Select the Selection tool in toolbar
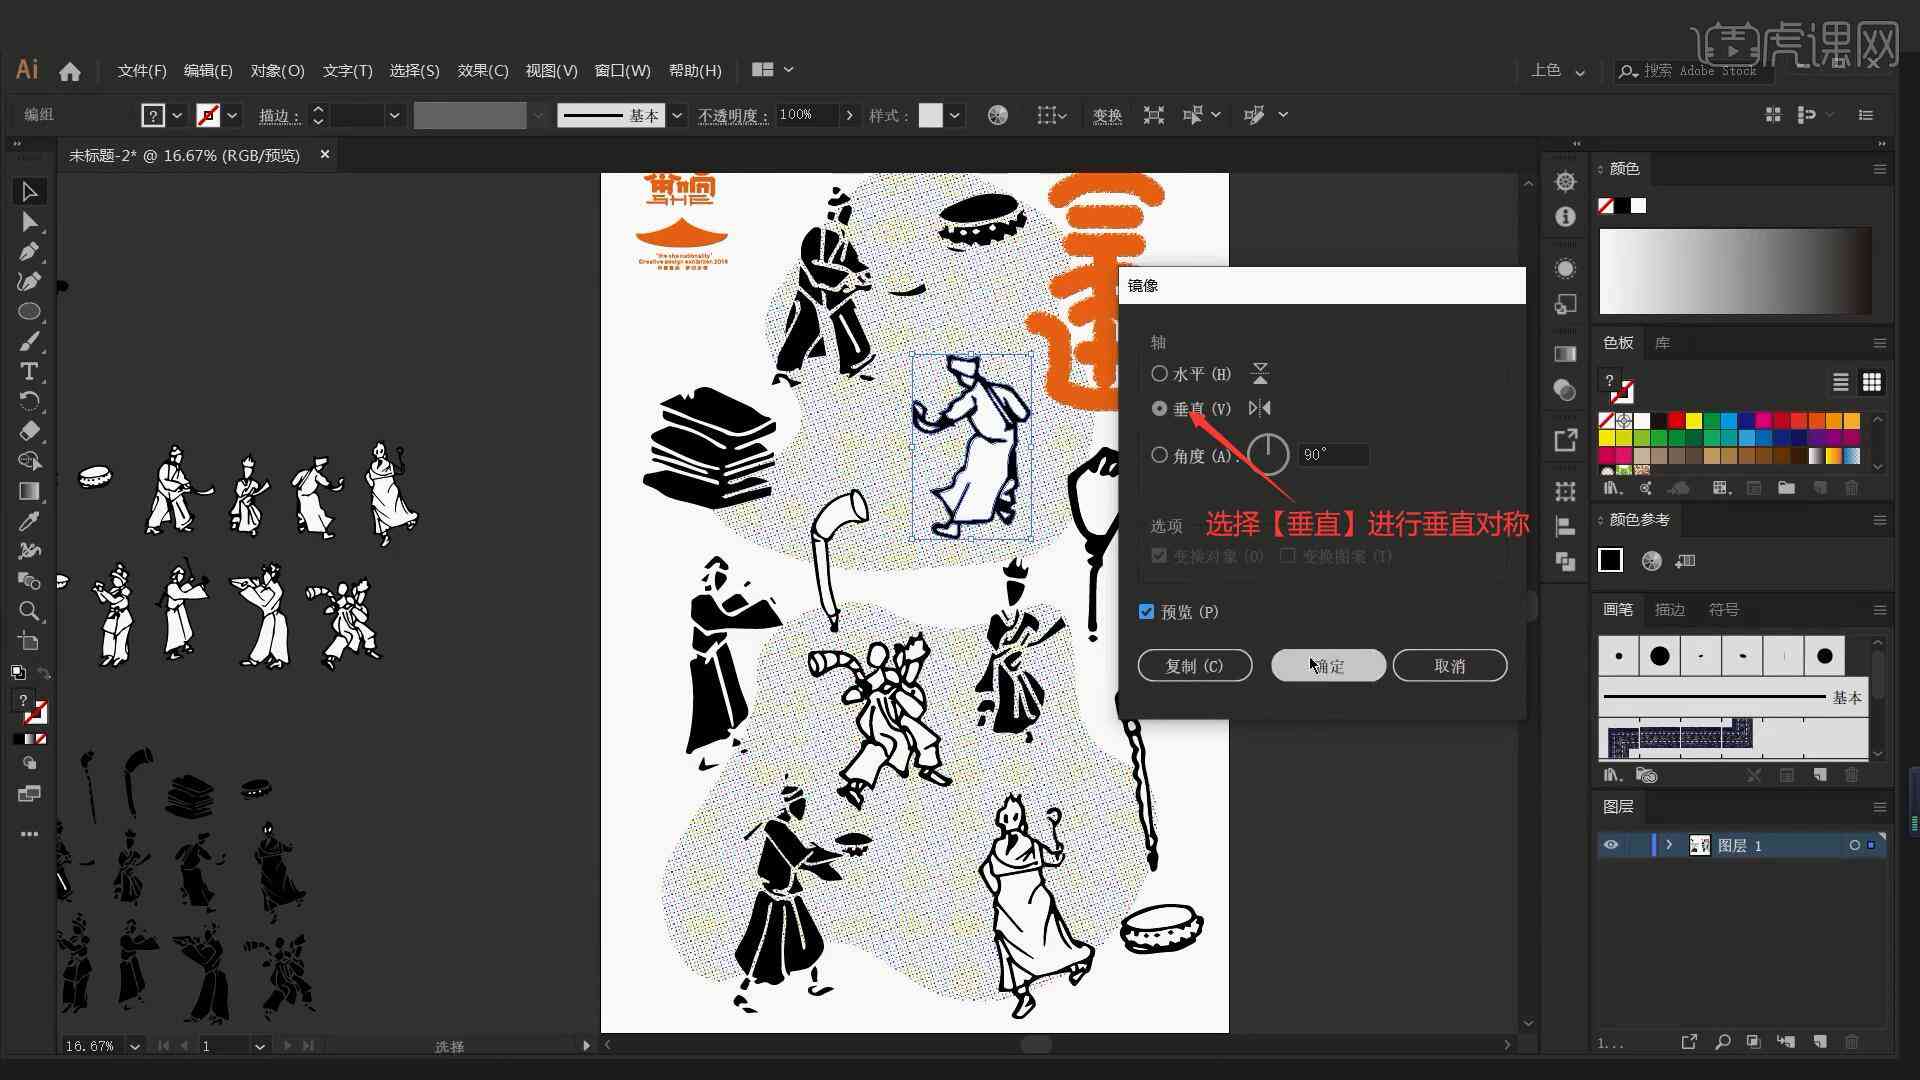The image size is (1920, 1080). coord(28,190)
